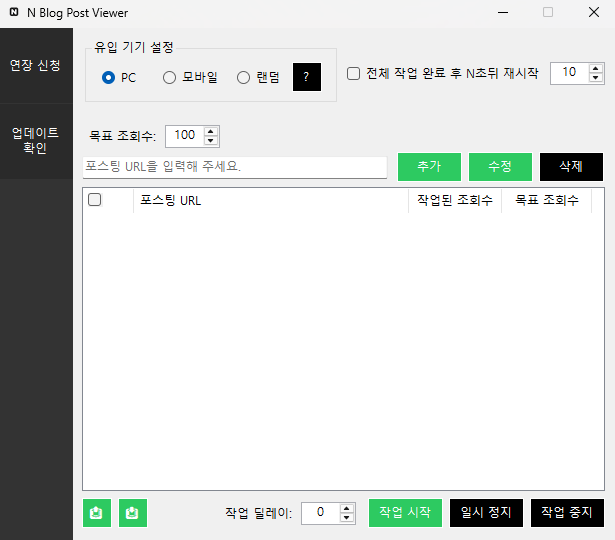Viewport: 615px width, 540px height.
Task: Increase the restart seconds spinner value
Action: pyautogui.click(x=596, y=68)
